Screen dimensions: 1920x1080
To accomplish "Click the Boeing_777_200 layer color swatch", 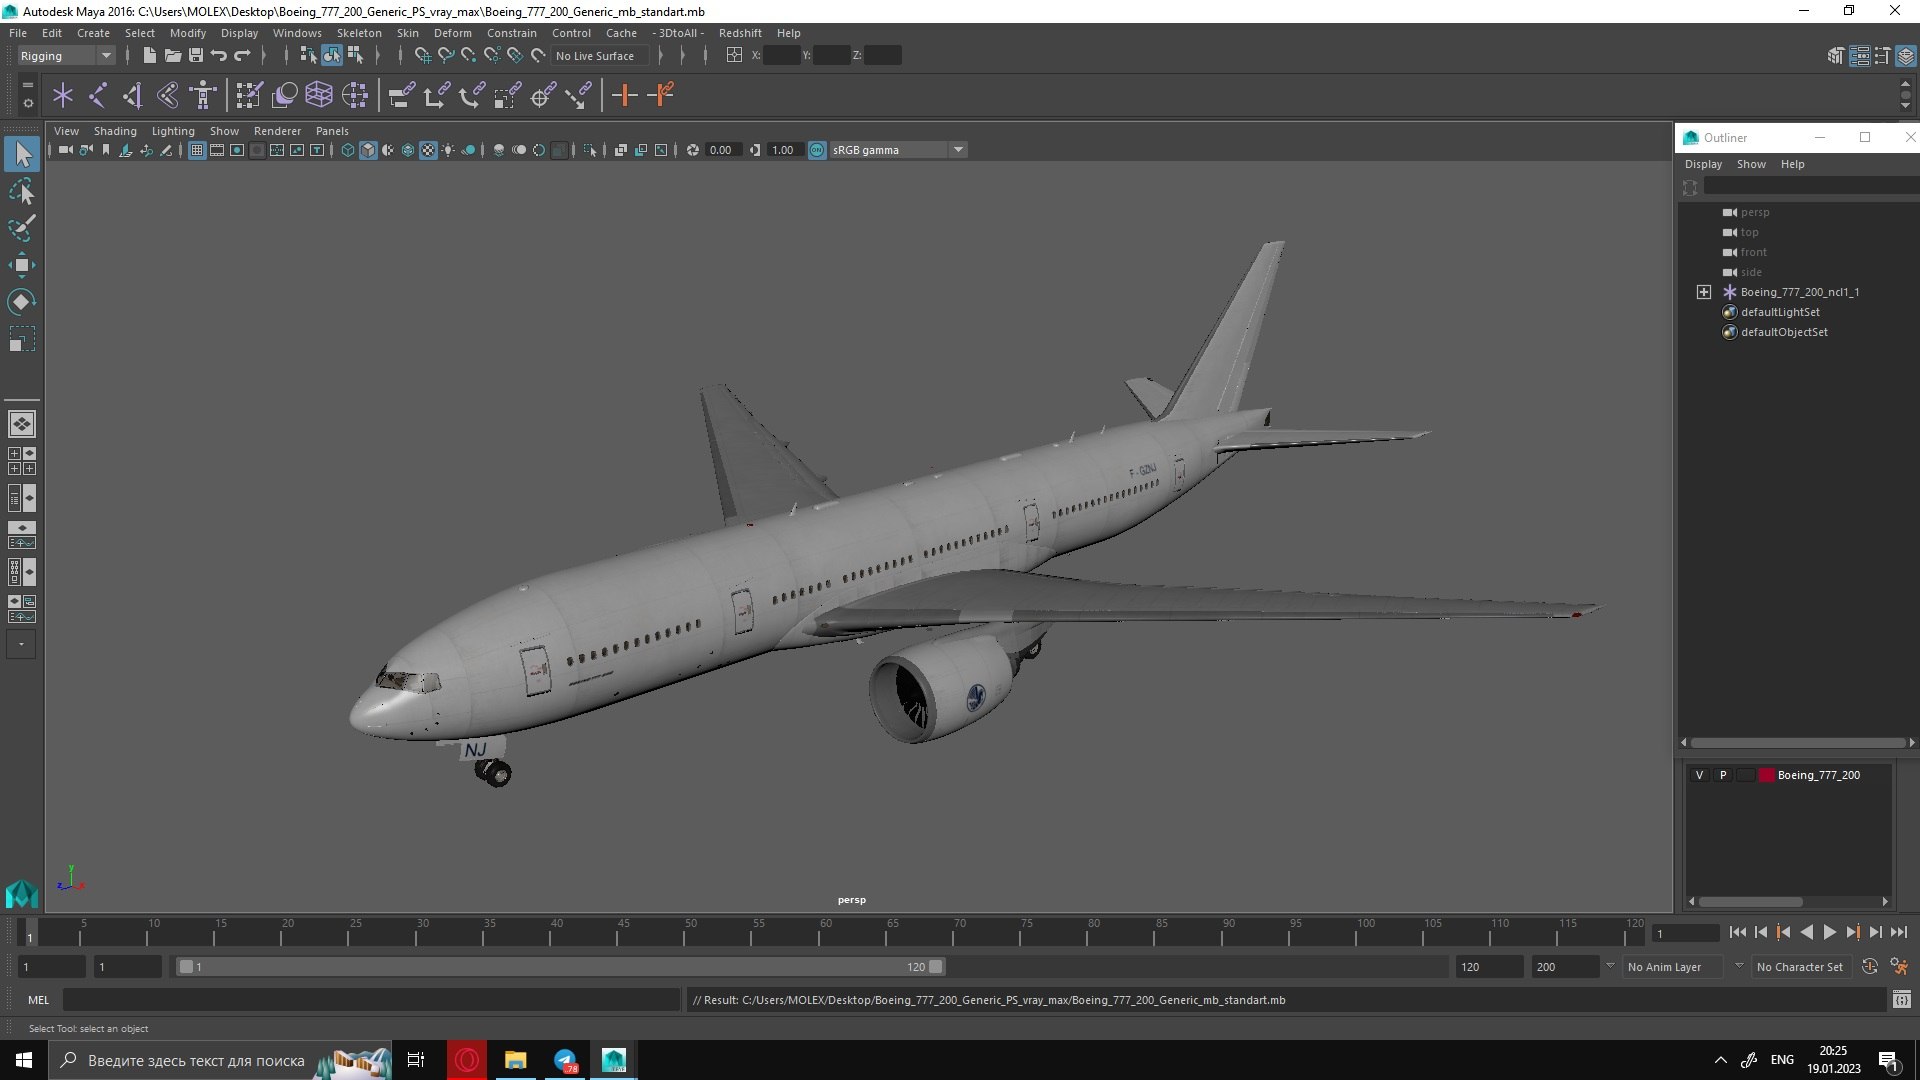I will pos(1766,775).
